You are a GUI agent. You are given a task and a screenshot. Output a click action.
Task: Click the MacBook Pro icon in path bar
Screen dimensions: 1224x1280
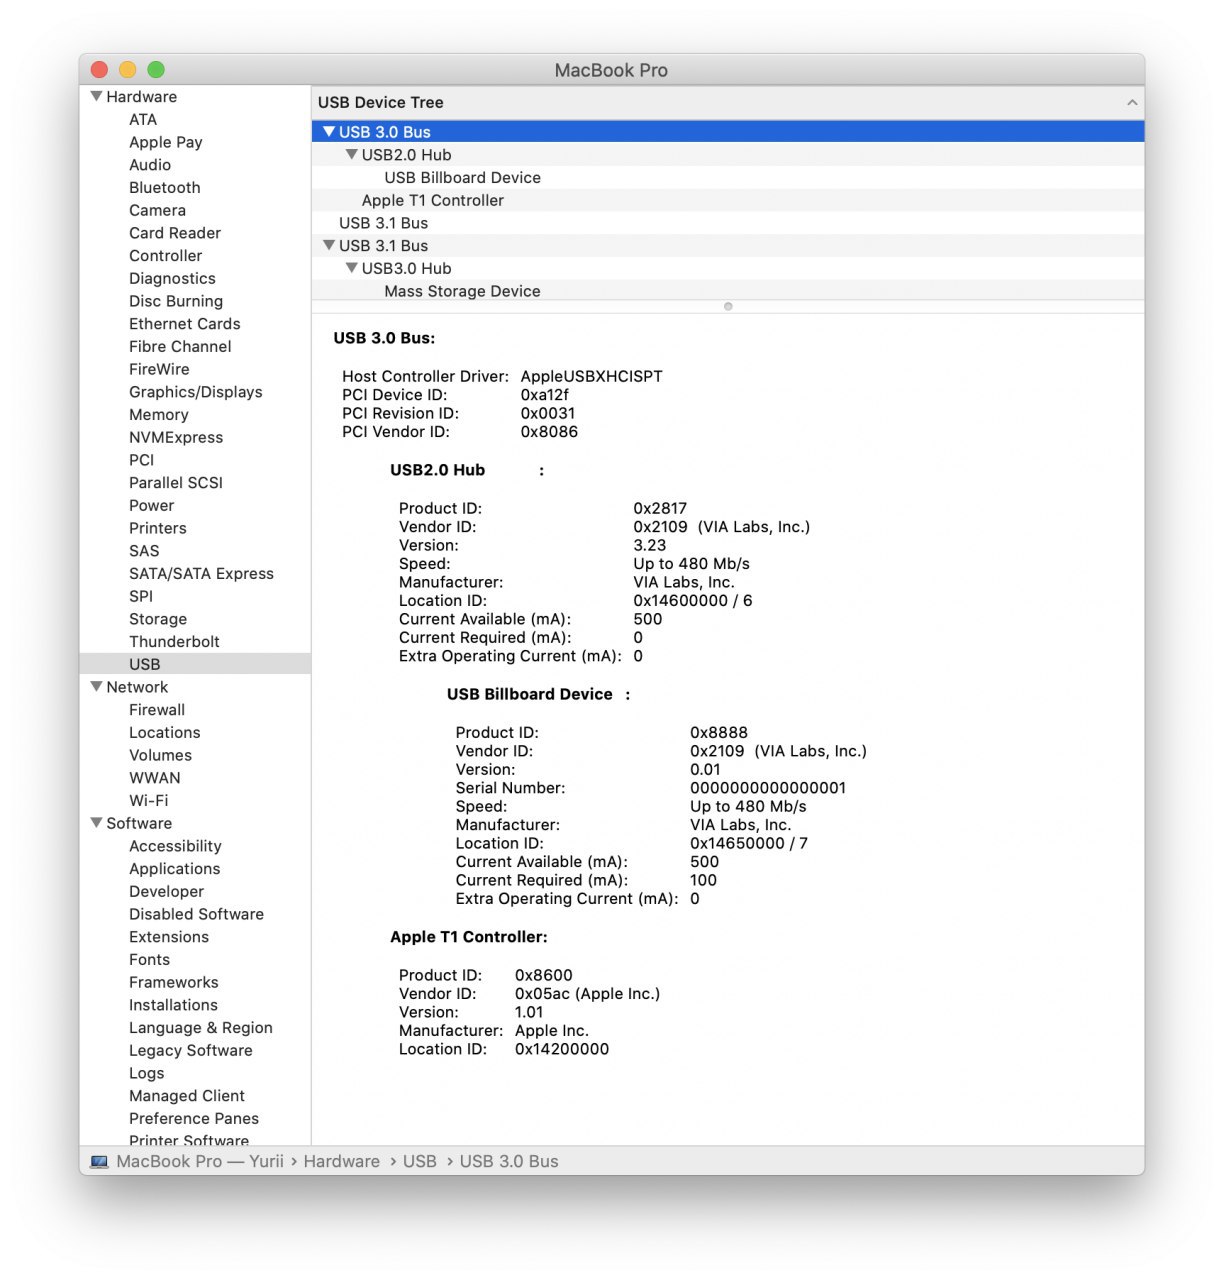point(99,1162)
